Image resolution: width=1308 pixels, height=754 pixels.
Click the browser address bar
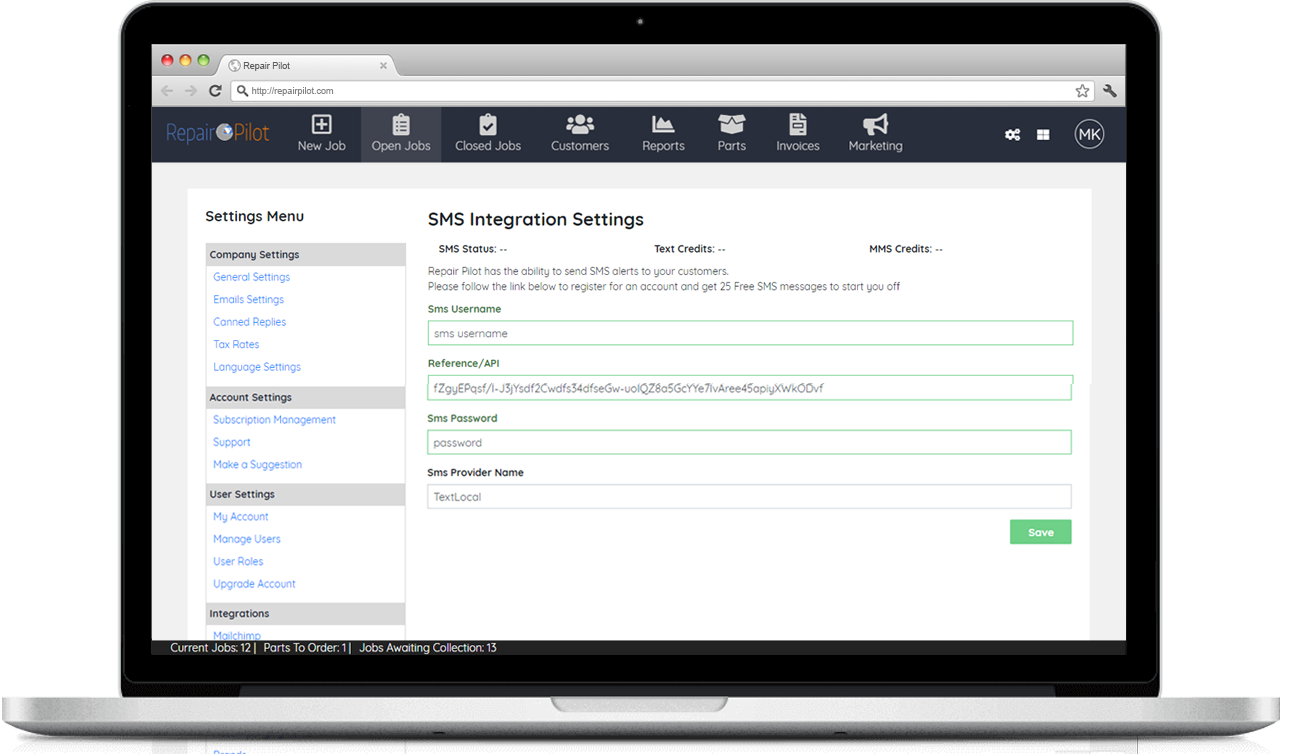(662, 91)
